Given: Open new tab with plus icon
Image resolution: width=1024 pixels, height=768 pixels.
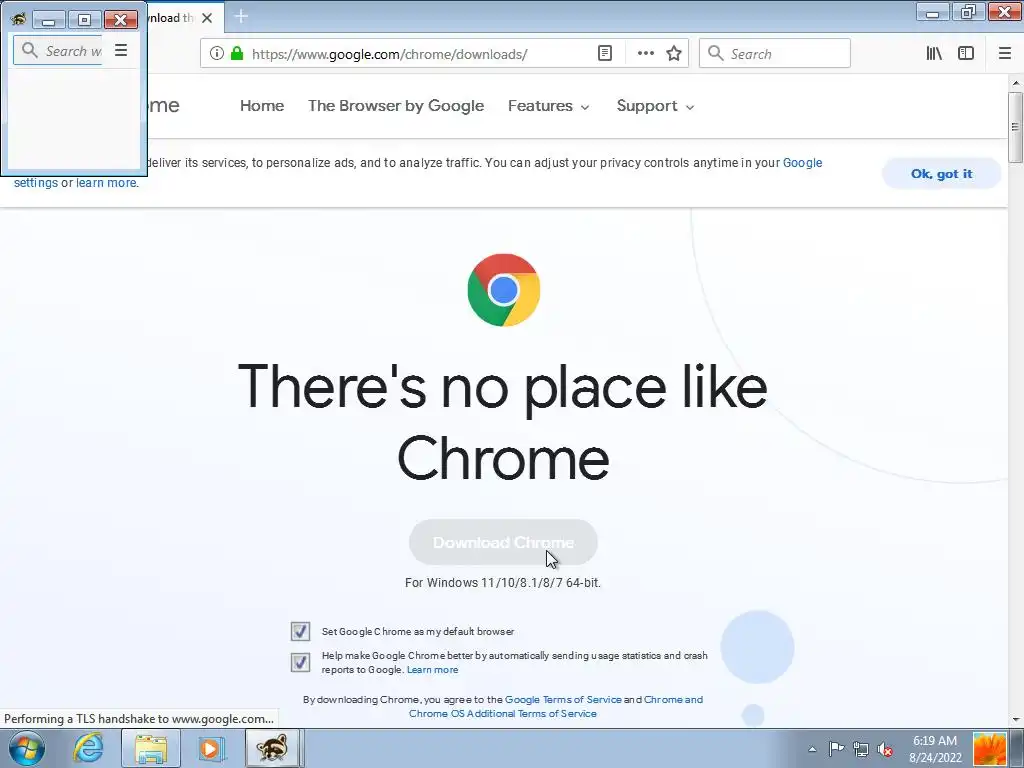Looking at the screenshot, I should [241, 16].
